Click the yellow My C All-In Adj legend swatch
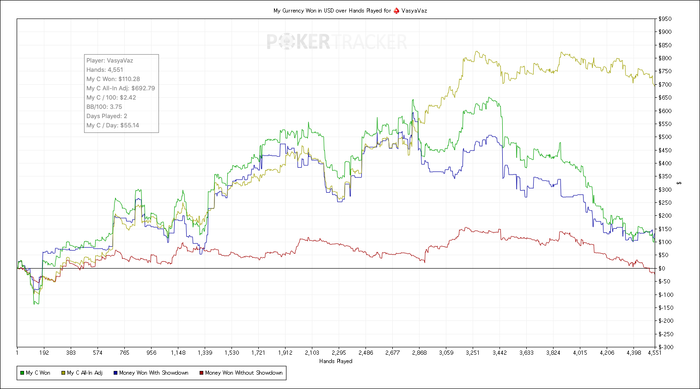 click(x=63, y=373)
